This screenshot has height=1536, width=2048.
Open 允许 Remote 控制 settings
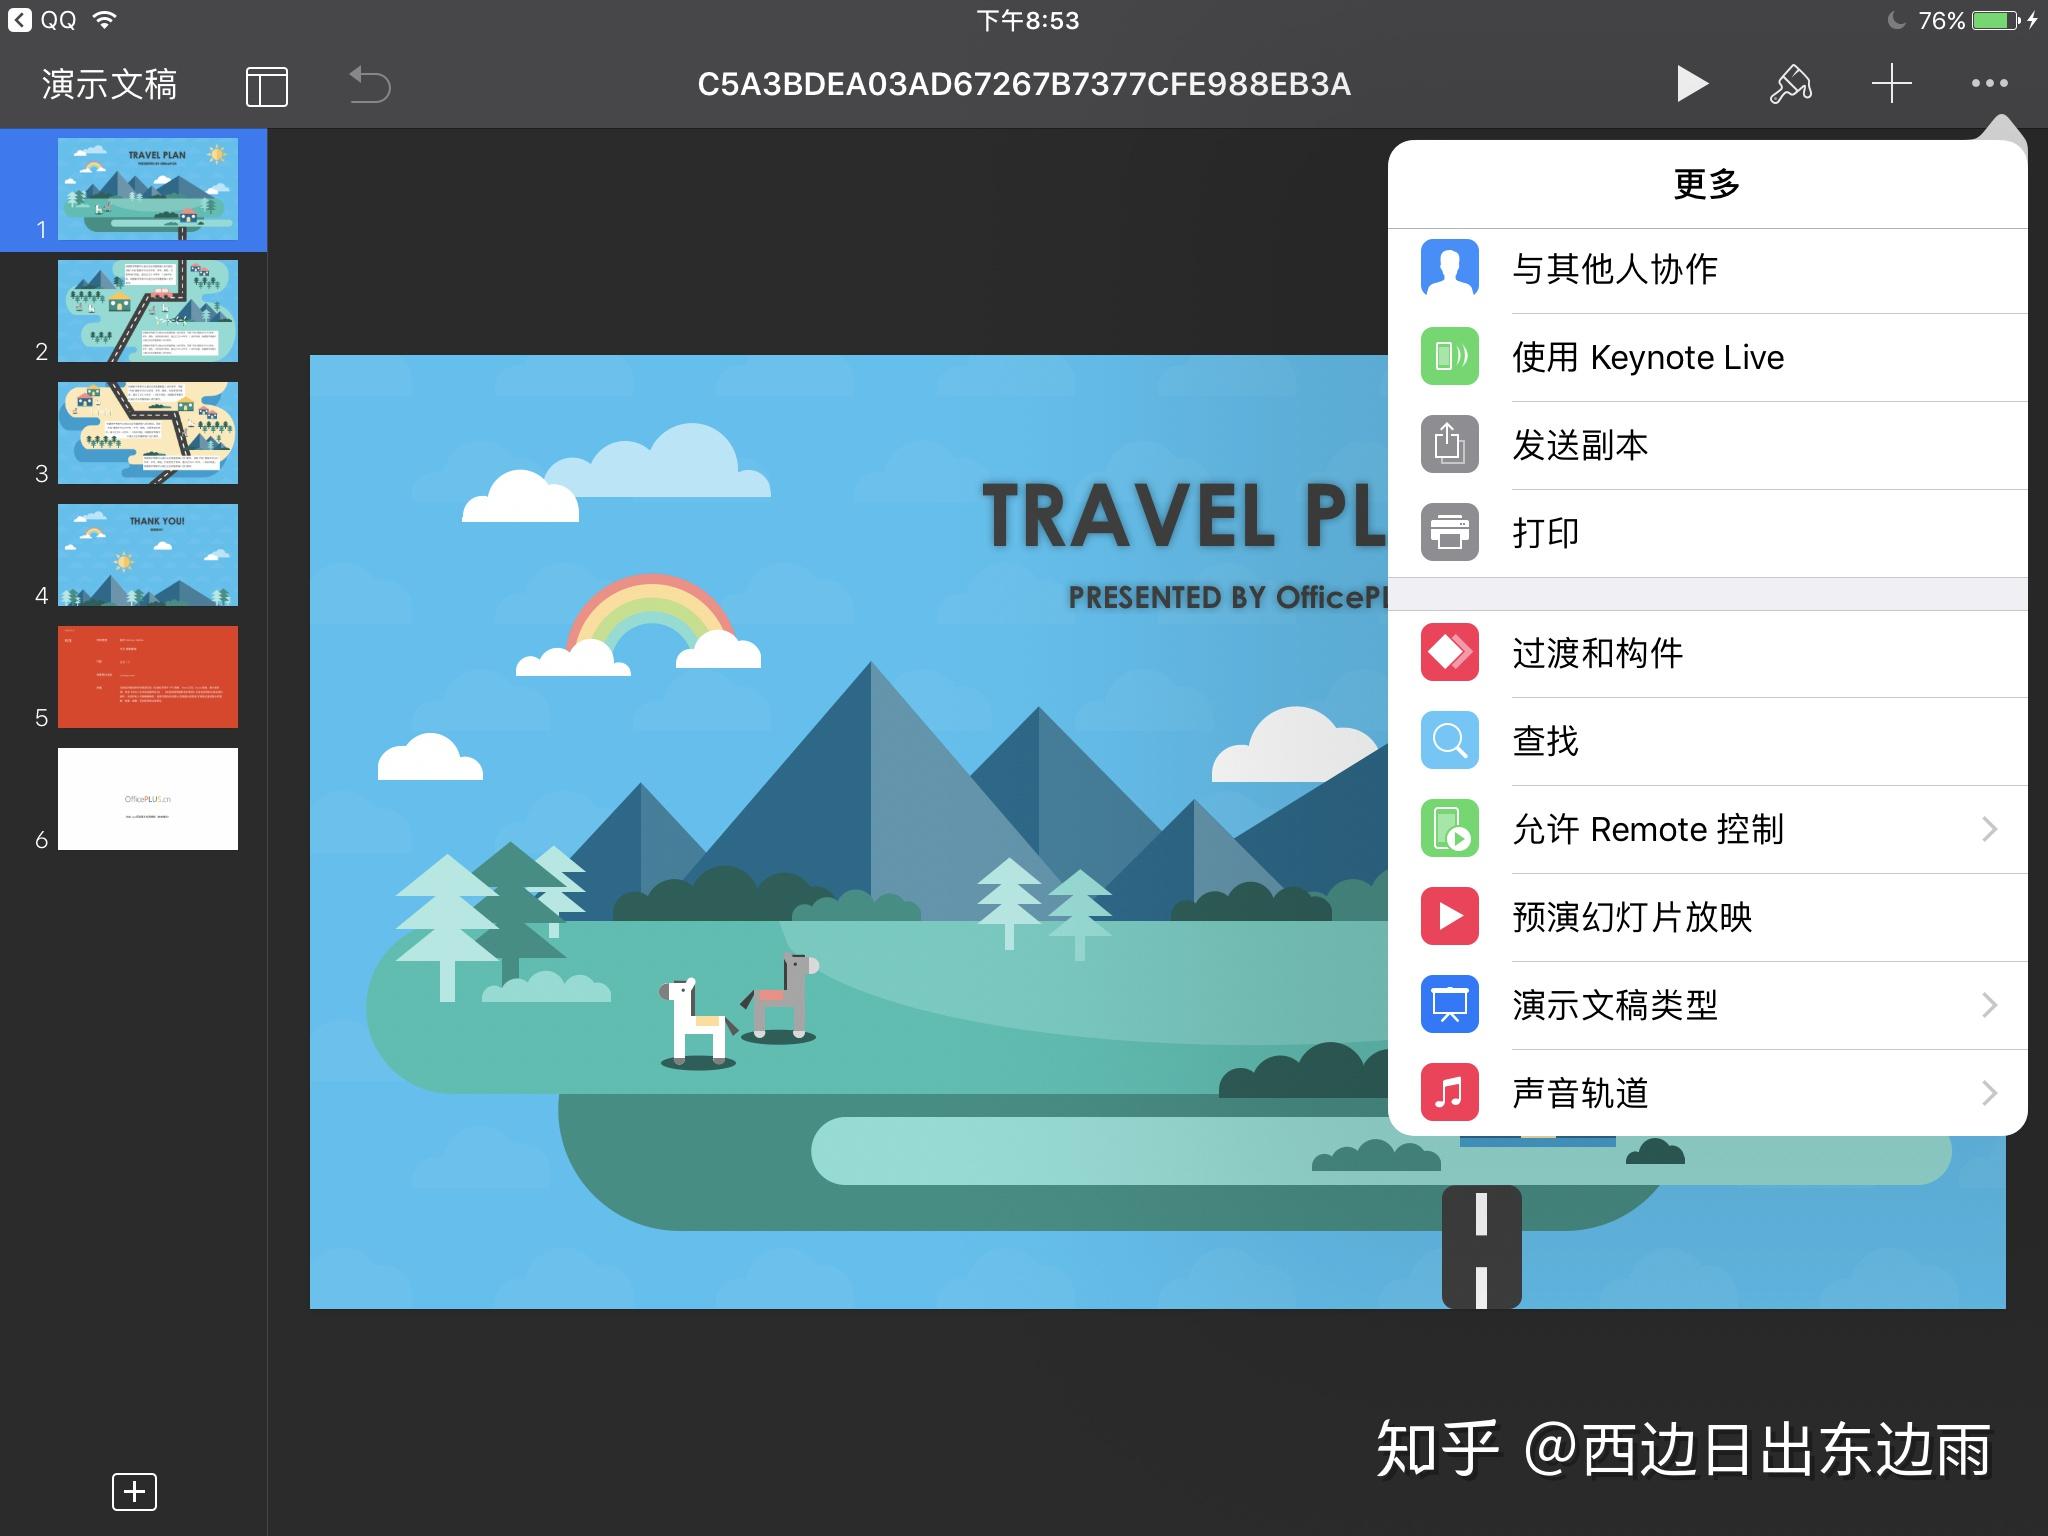tap(1708, 829)
